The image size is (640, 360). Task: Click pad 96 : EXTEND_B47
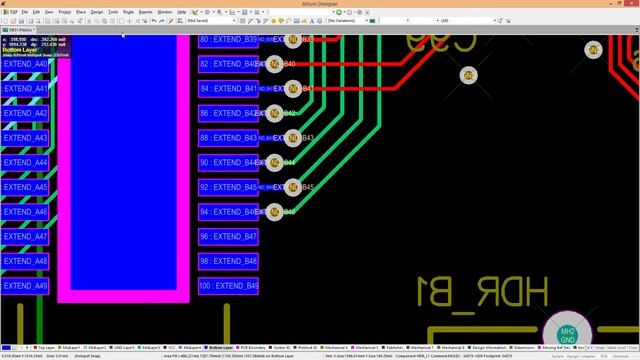228,237
